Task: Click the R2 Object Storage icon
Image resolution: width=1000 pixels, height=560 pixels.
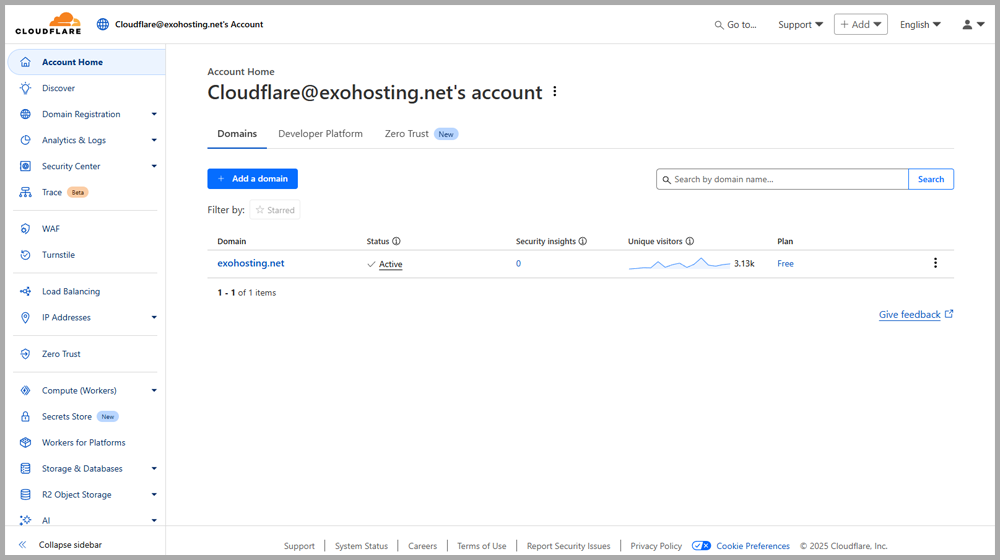Action: (26, 494)
